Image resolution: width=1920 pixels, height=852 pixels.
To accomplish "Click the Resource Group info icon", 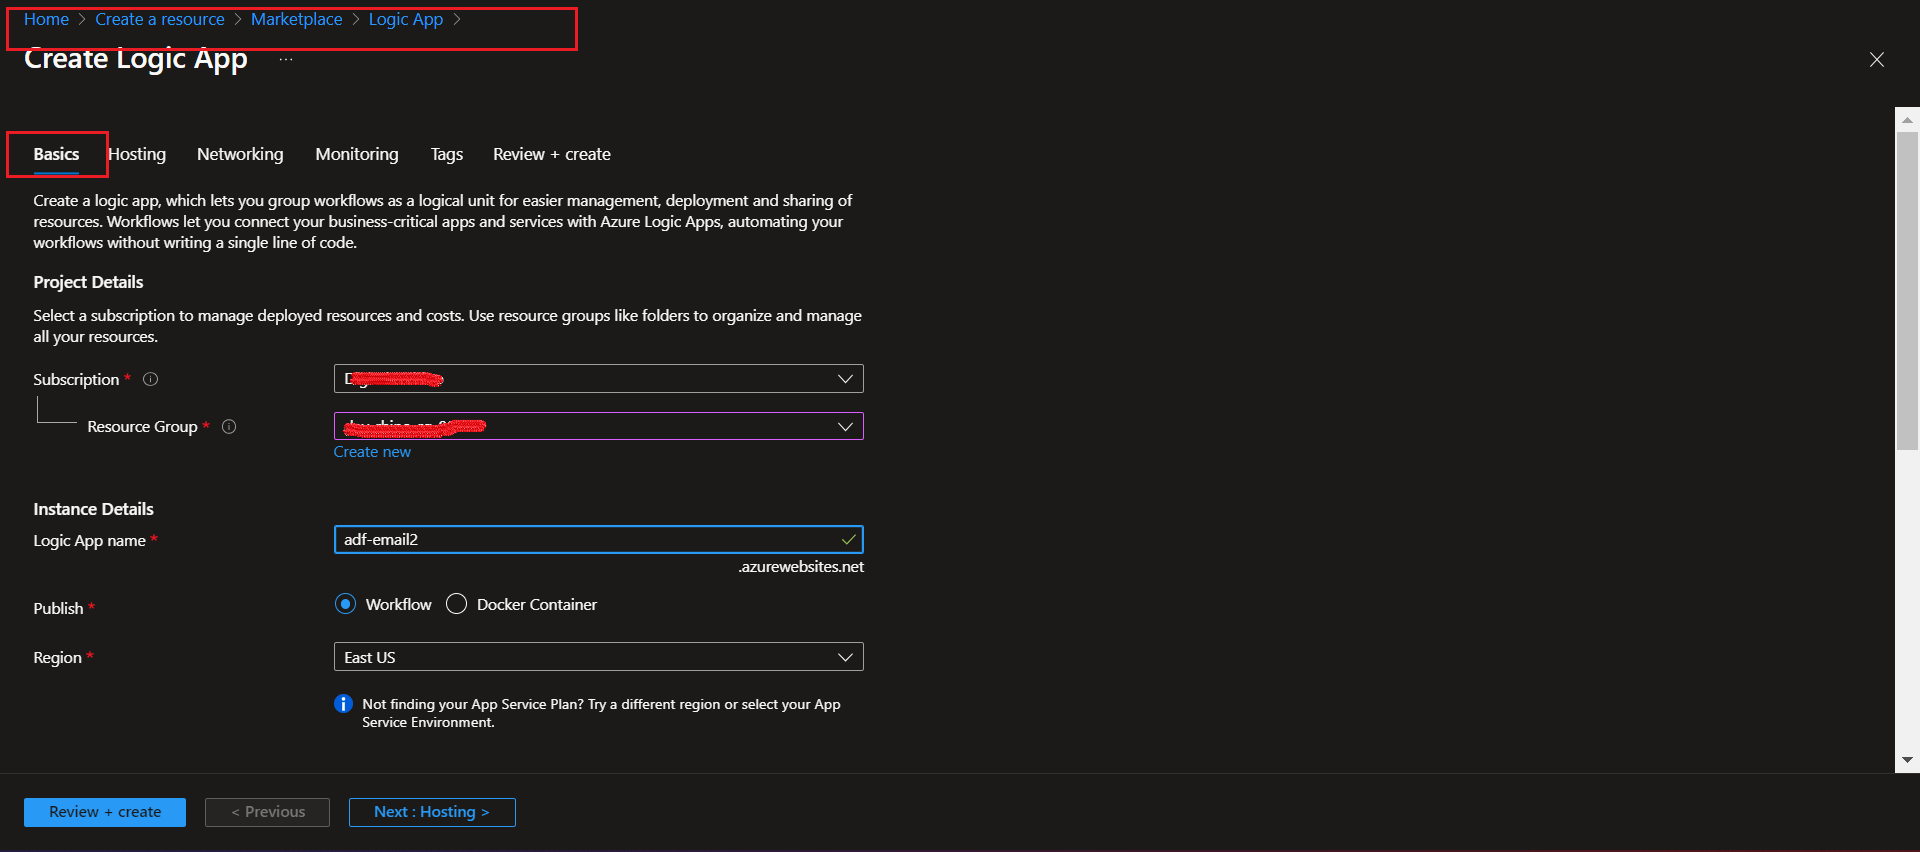I will point(229,427).
